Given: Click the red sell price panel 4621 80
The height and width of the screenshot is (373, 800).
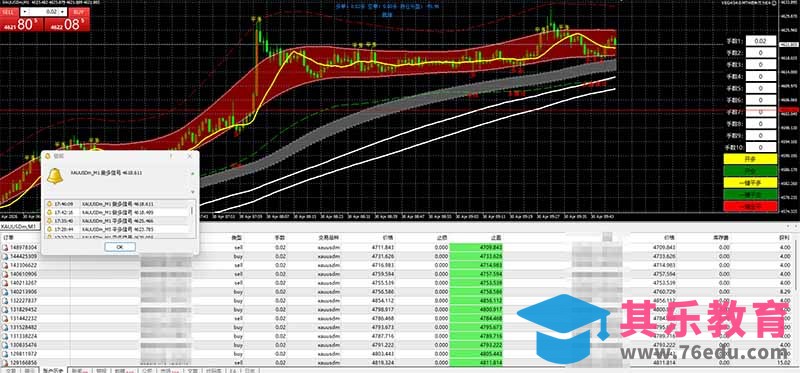Looking at the screenshot, I should (21, 24).
